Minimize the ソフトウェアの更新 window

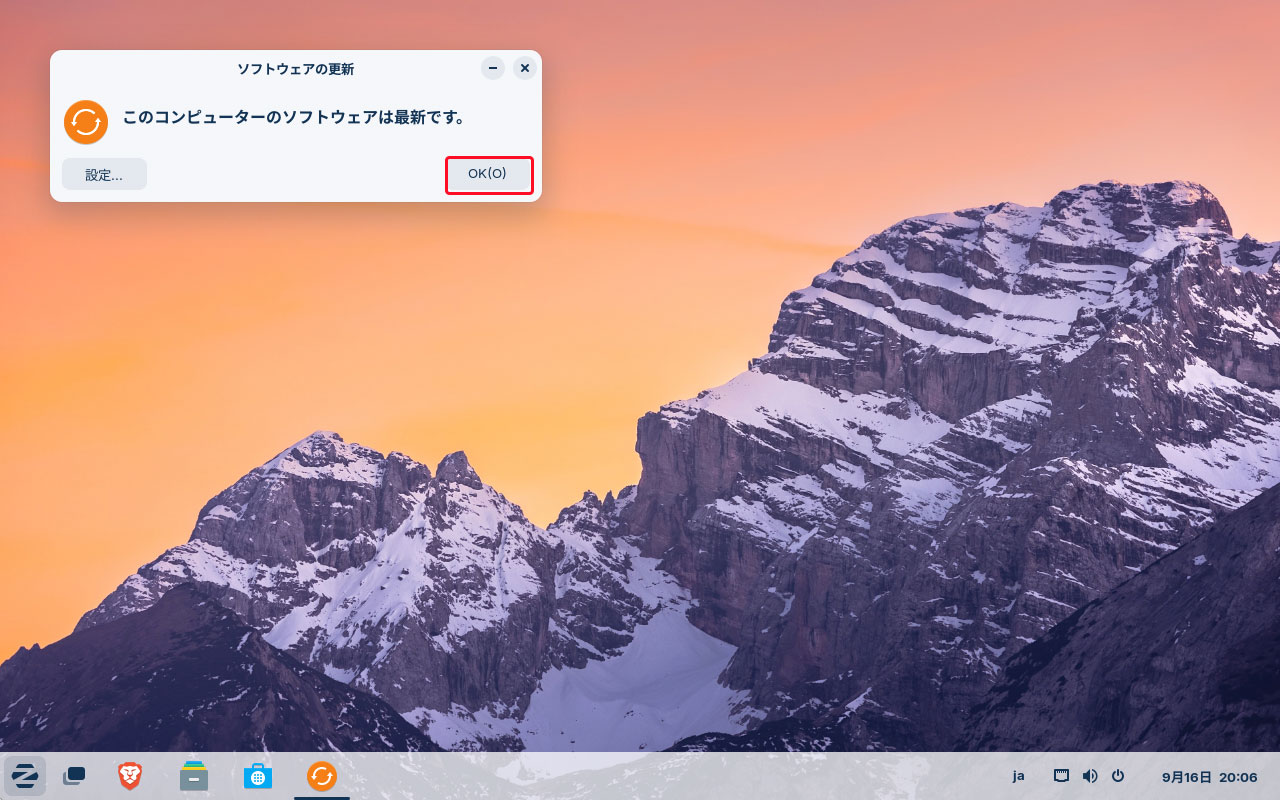click(x=493, y=68)
